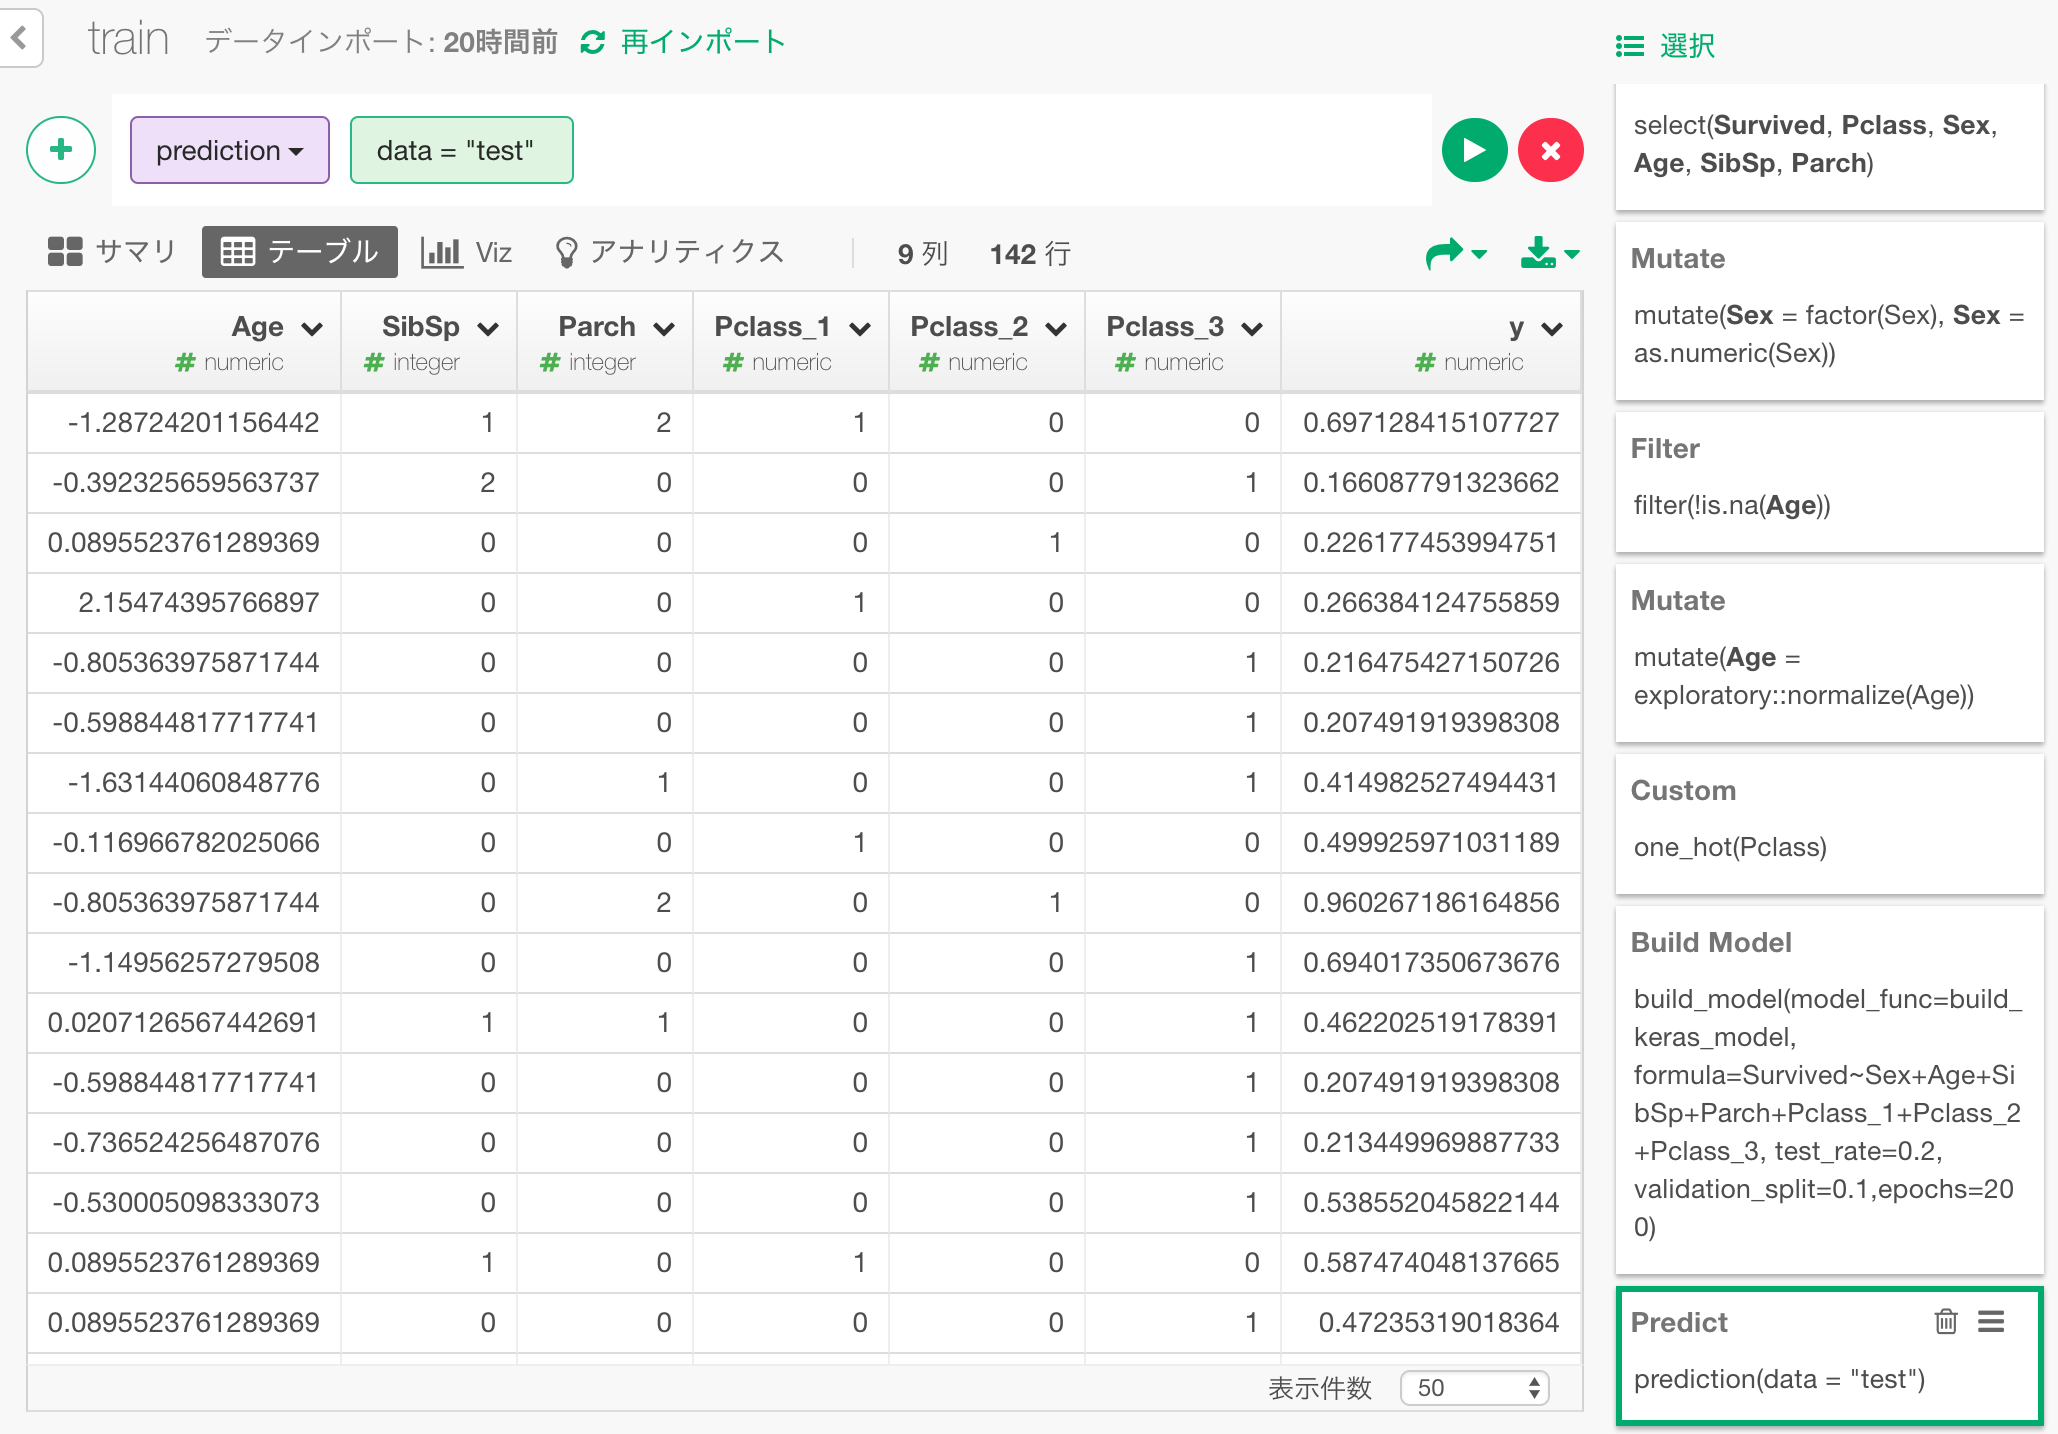Viewport: 2058px width, 1434px height.
Task: Navigate back using the left chevron arrow
Action: pyautogui.click(x=20, y=38)
